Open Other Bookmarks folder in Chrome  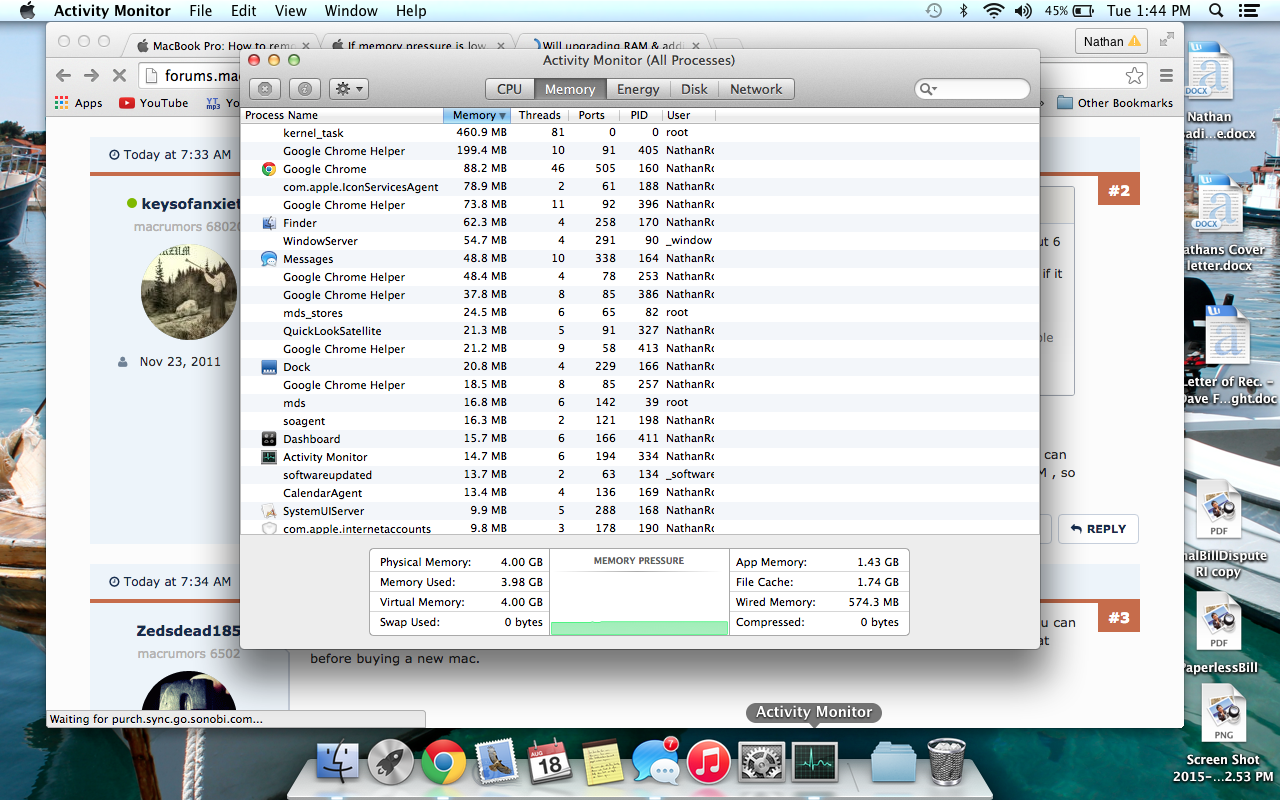pyautogui.click(x=1115, y=103)
